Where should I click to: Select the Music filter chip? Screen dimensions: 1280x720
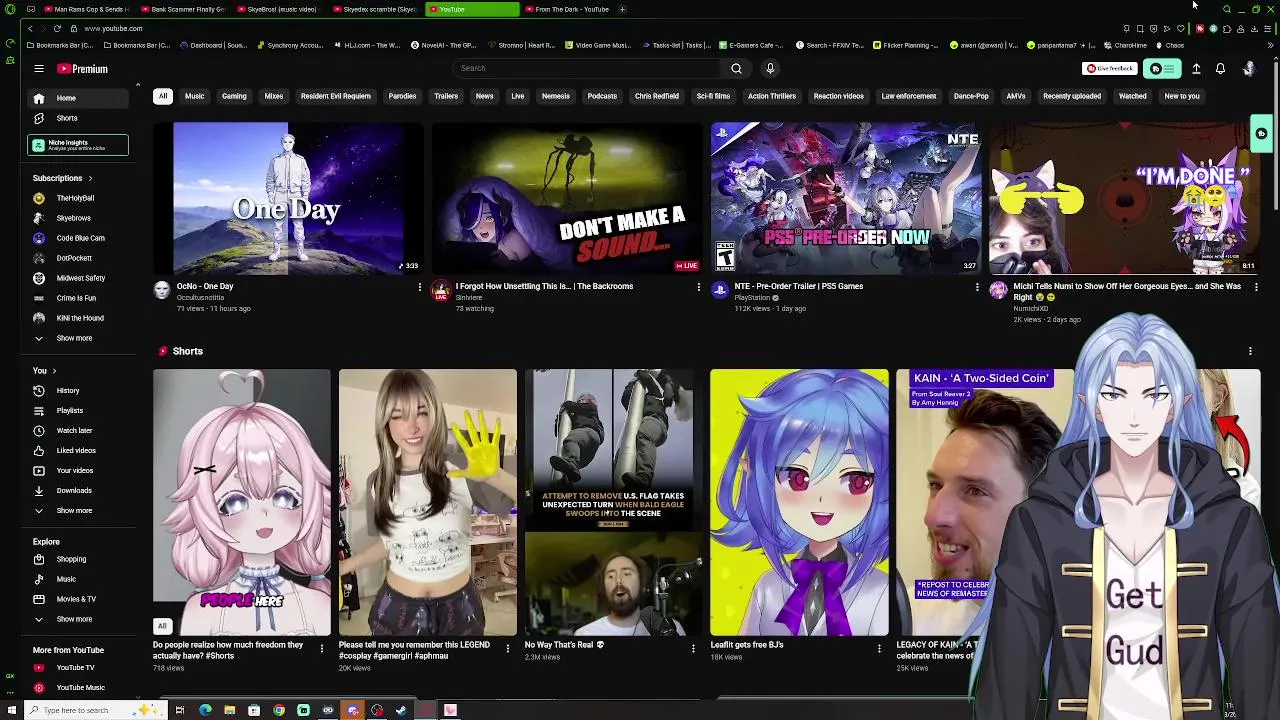click(194, 96)
